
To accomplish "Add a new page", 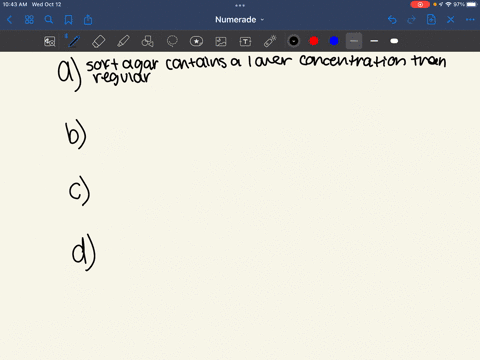I will [431, 20].
